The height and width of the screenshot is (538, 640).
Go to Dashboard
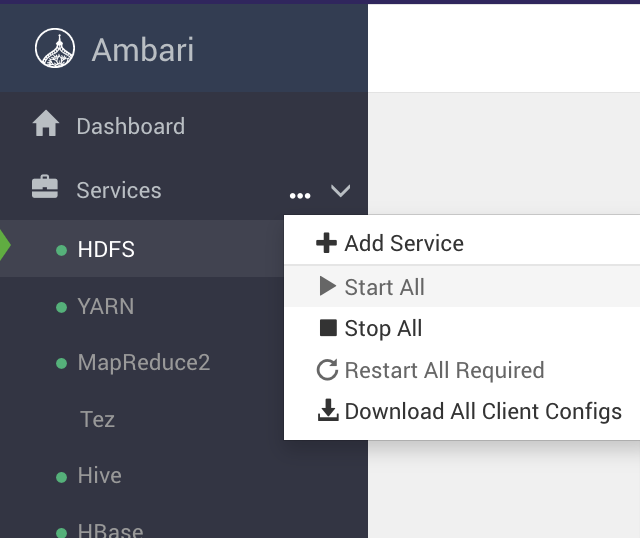click(x=131, y=126)
